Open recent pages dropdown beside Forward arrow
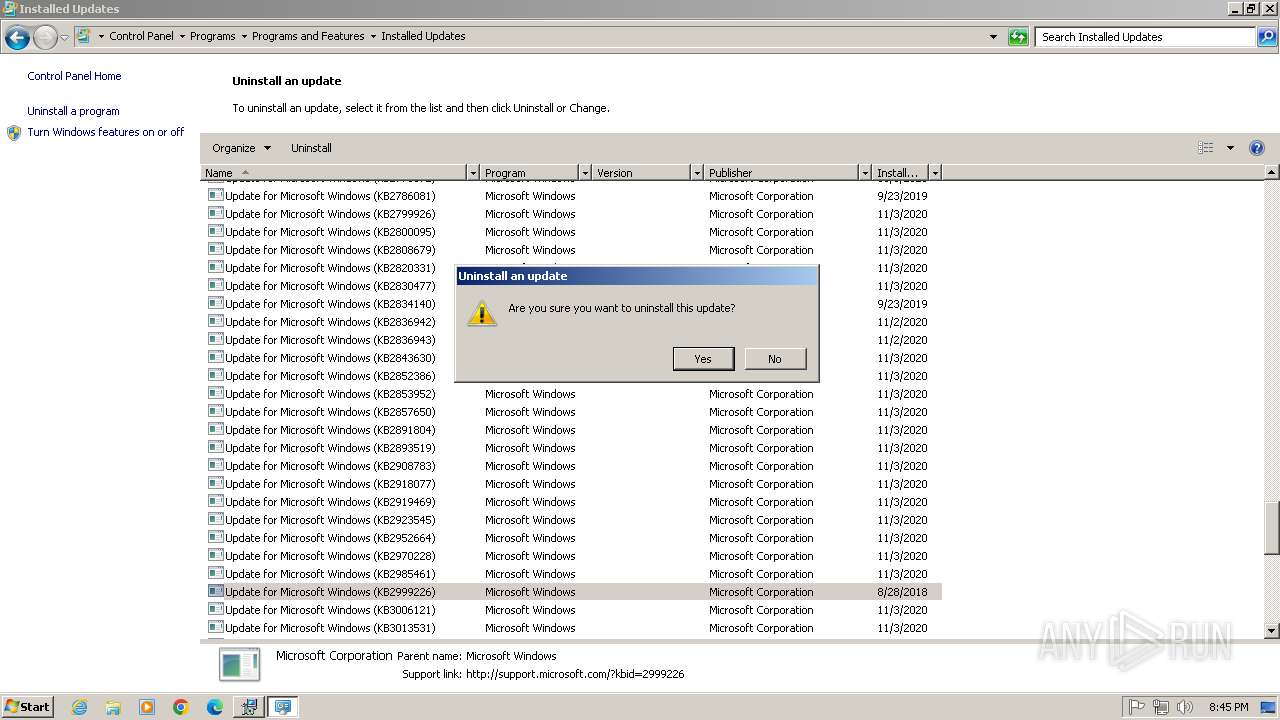The width and height of the screenshot is (1280, 720). [x=64, y=38]
